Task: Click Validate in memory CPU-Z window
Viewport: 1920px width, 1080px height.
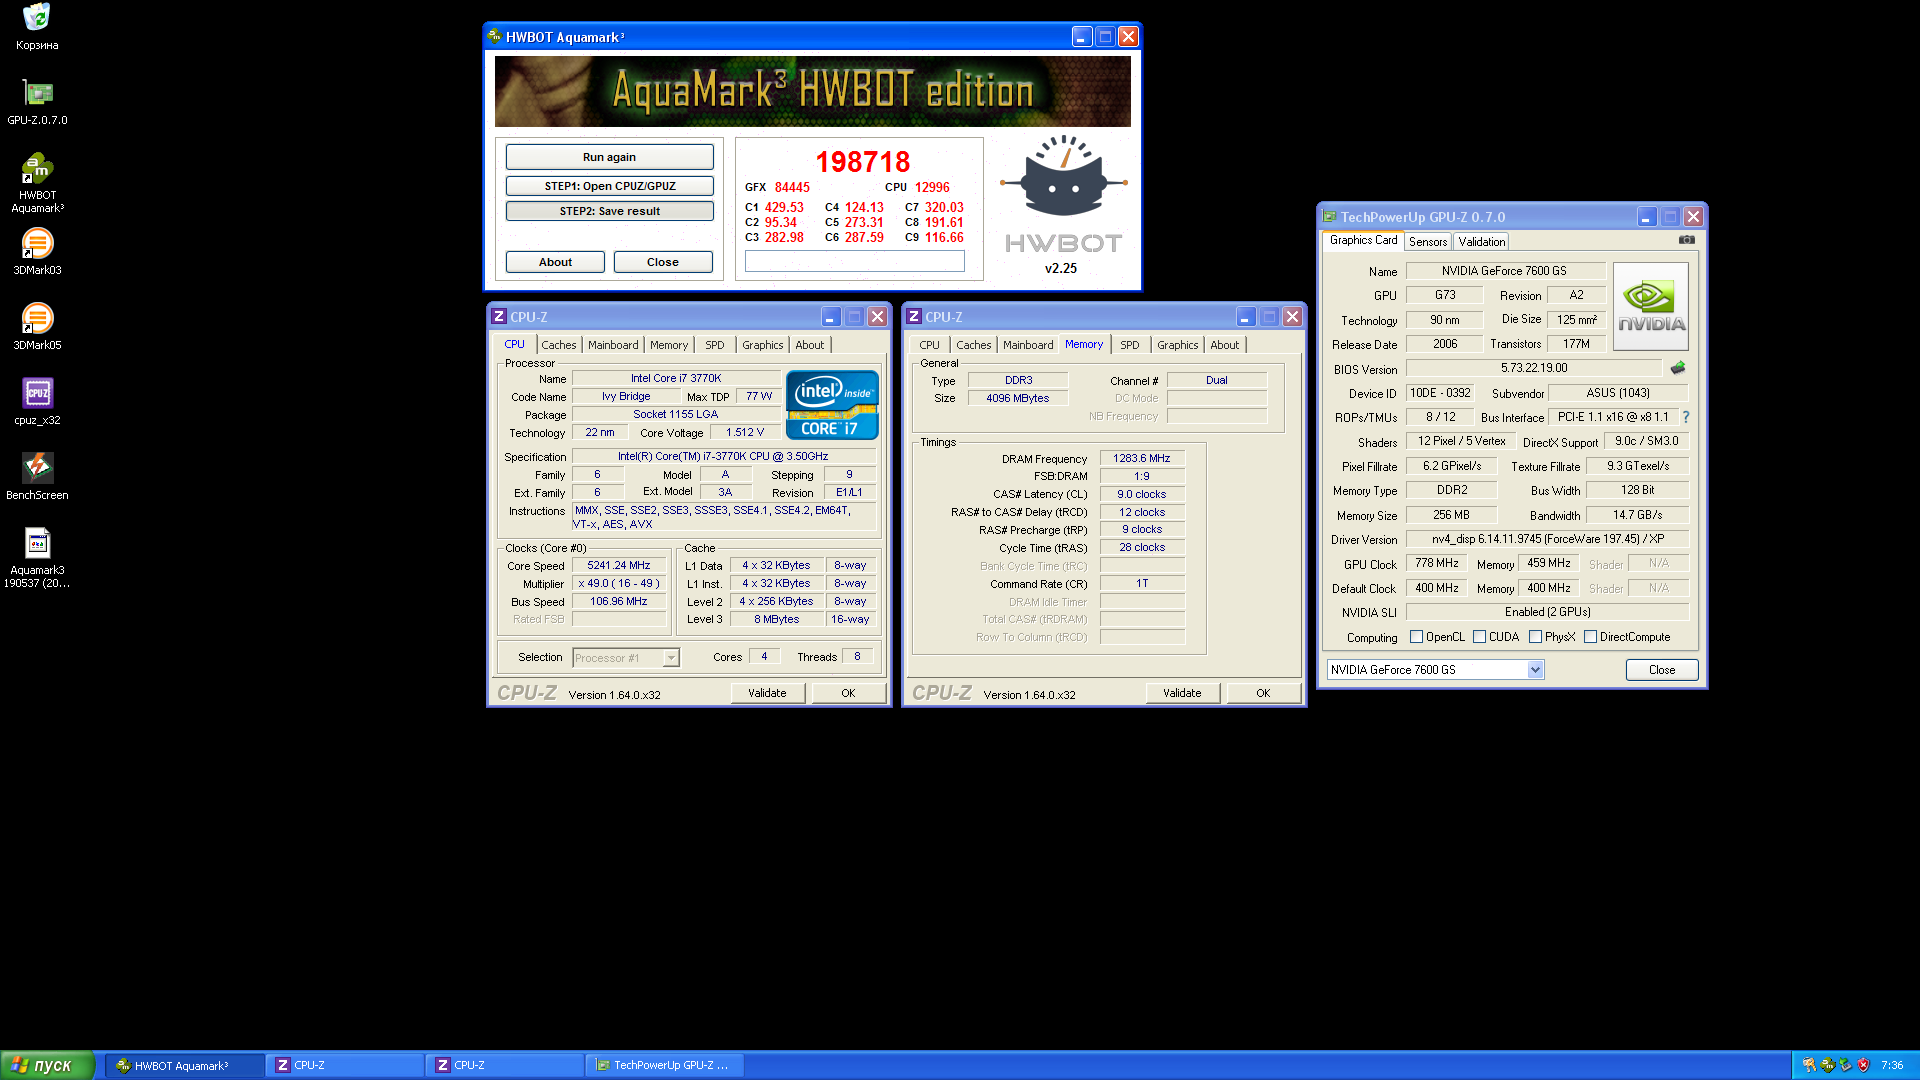Action: (1182, 693)
